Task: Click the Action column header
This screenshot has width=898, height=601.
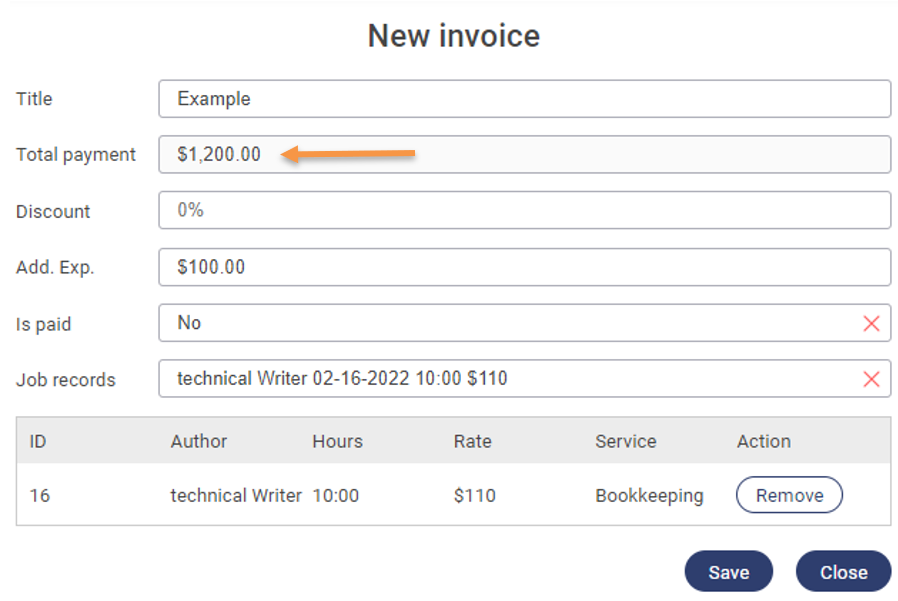Action: tap(764, 441)
